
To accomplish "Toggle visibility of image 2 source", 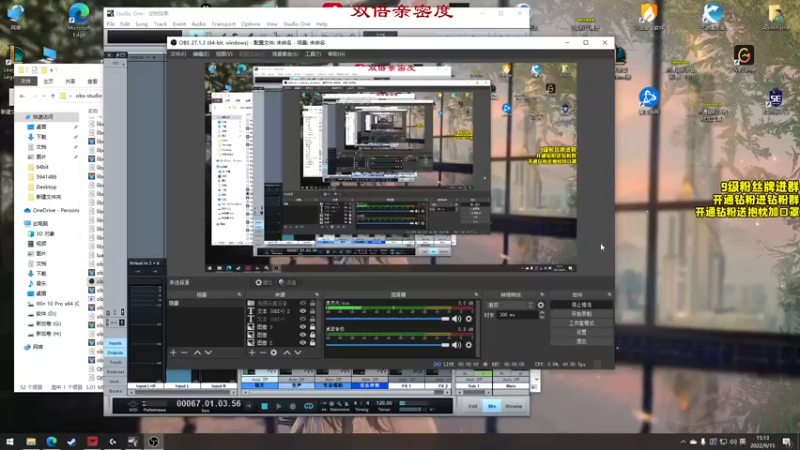I will click(x=303, y=343).
